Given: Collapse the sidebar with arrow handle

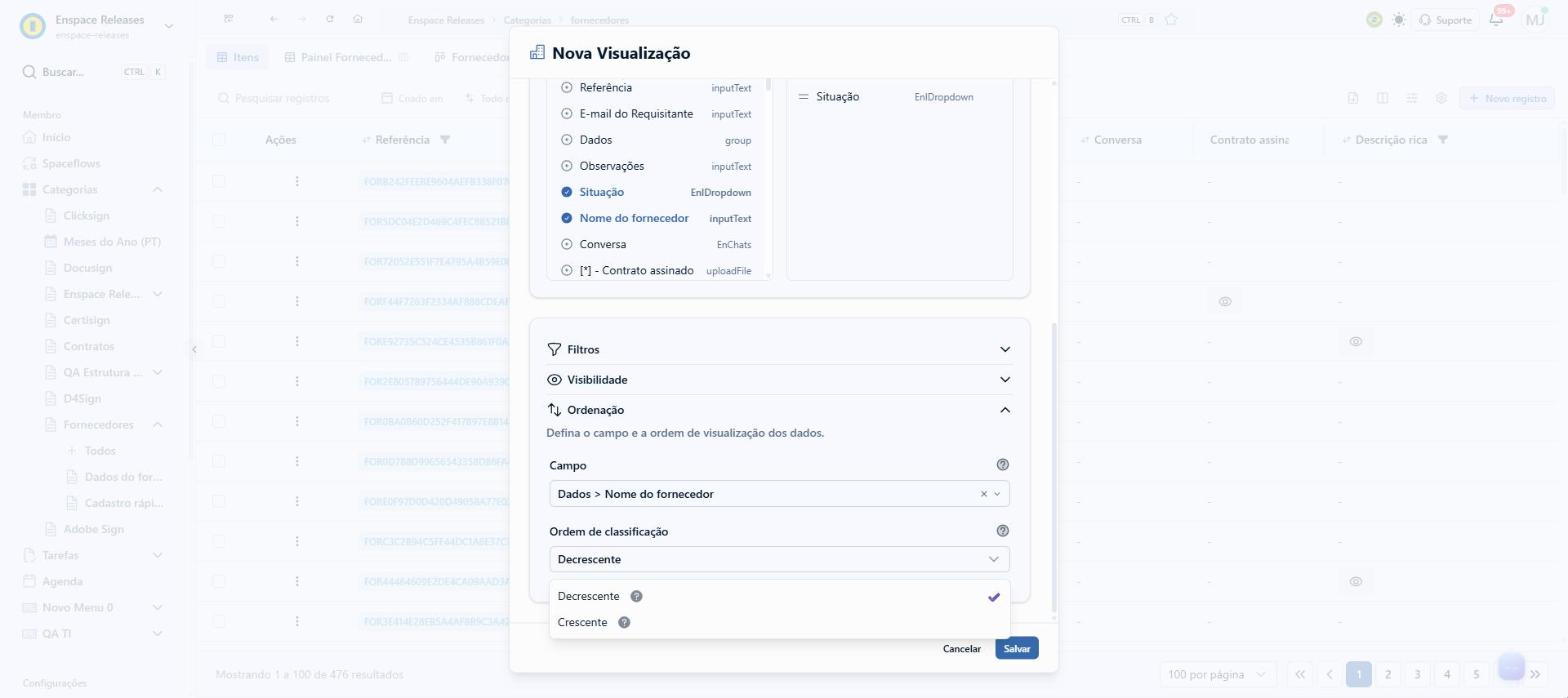Looking at the screenshot, I should point(194,349).
